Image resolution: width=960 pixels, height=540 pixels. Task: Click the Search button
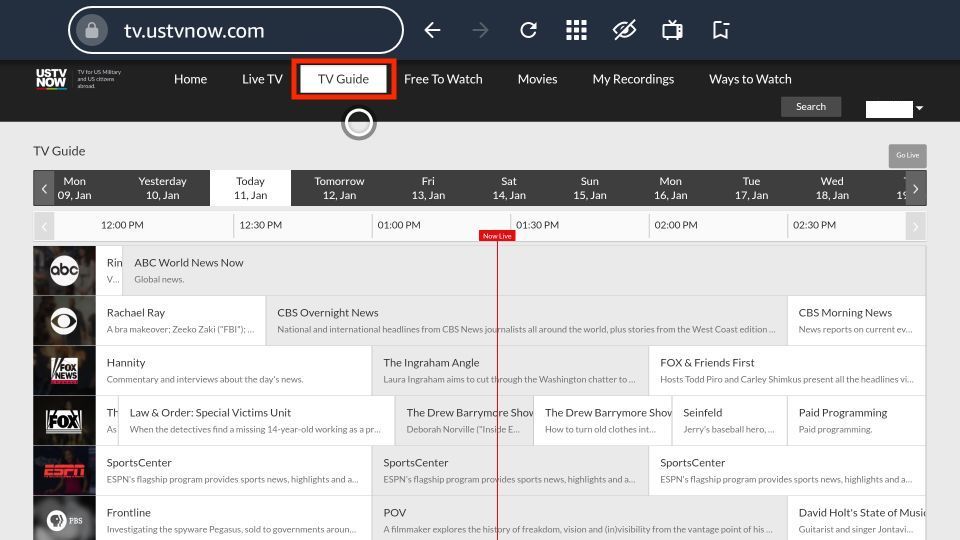click(x=811, y=107)
